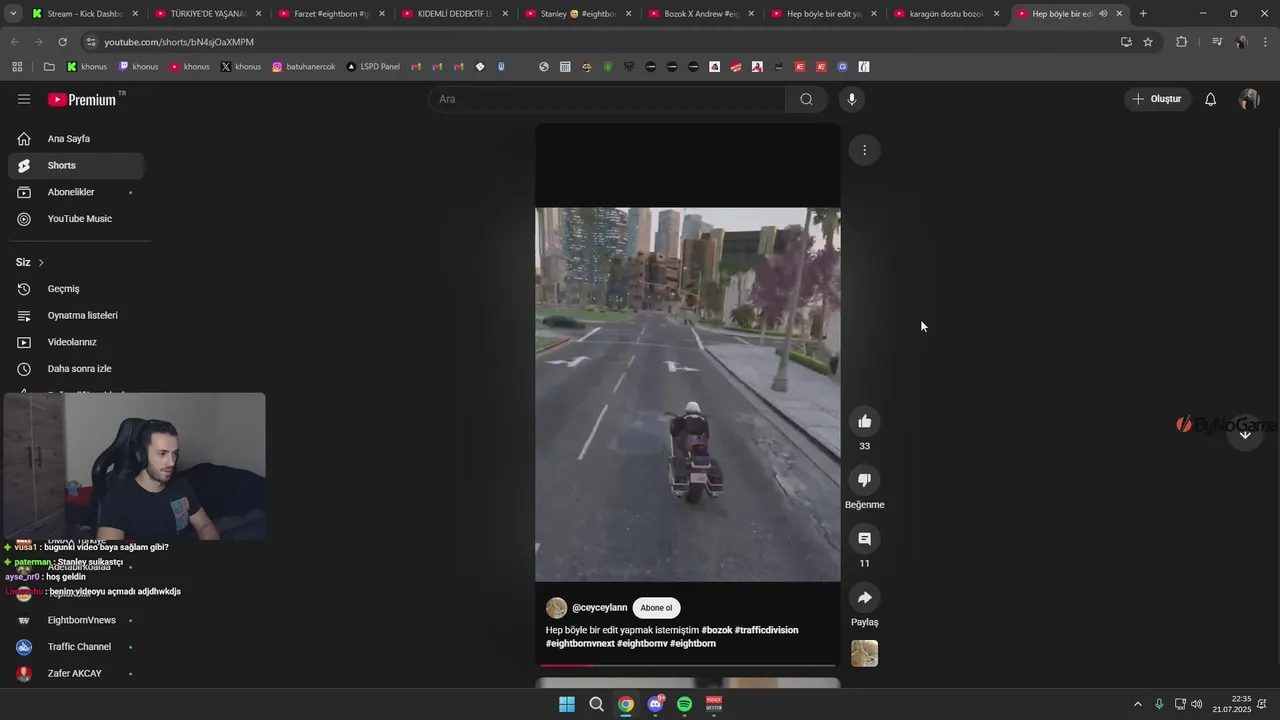Open the LSPD Panel bookmark
Screen dimensions: 1280x720
tap(373, 67)
